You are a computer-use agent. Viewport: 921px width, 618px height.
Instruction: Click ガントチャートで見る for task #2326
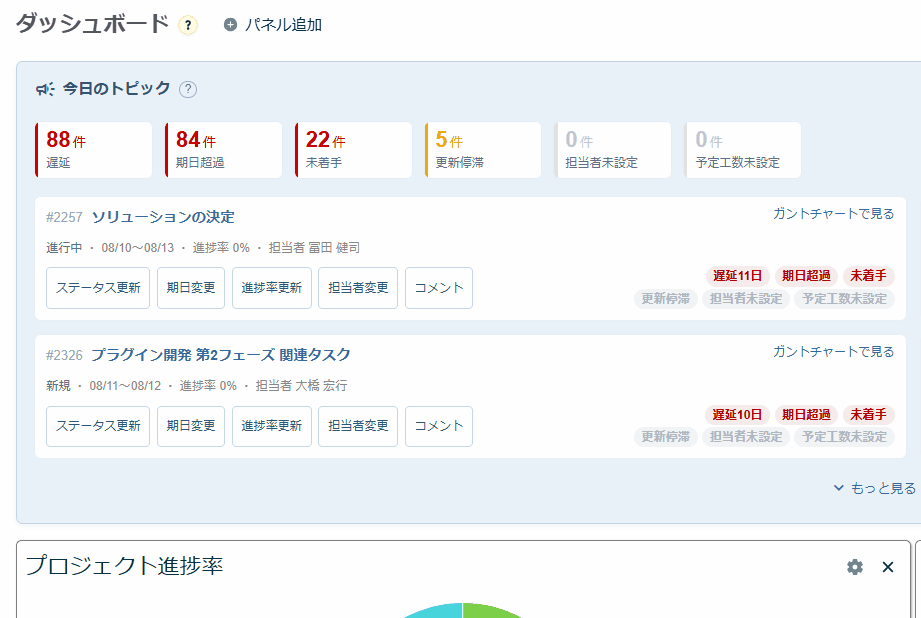coord(833,351)
